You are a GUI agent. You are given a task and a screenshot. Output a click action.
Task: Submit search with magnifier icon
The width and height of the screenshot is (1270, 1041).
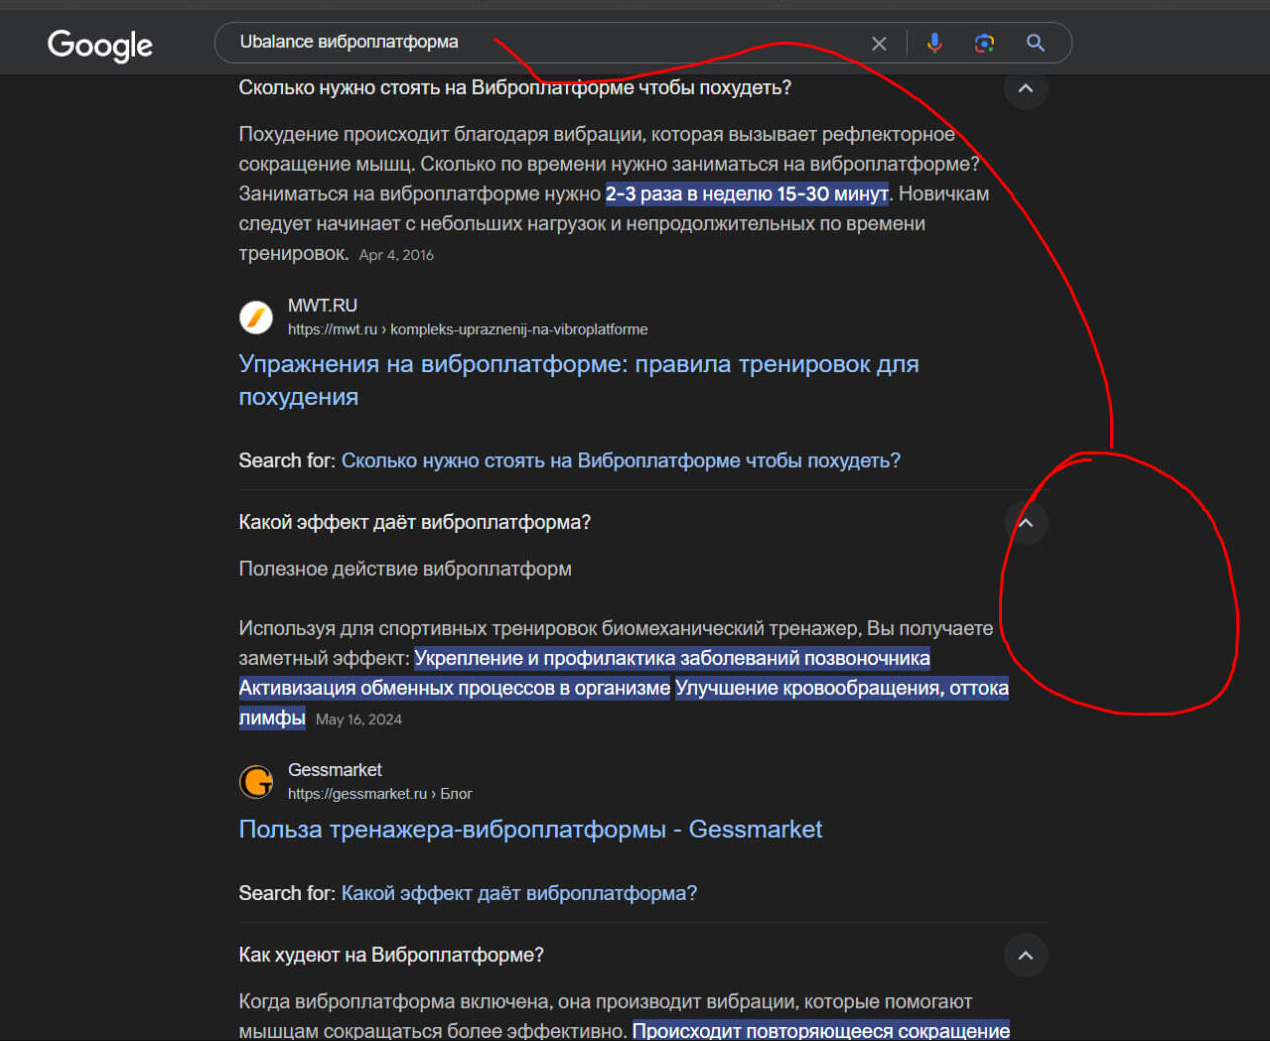click(1035, 43)
